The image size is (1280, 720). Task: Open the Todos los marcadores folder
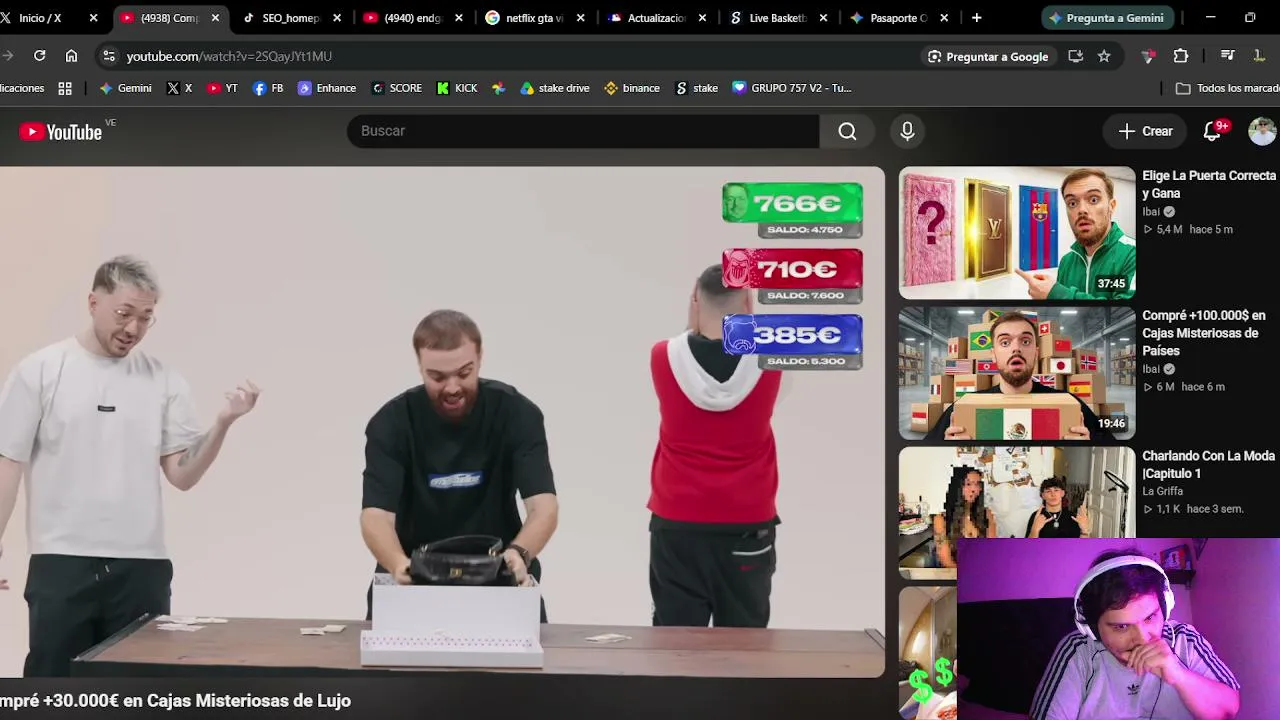[x=1227, y=88]
